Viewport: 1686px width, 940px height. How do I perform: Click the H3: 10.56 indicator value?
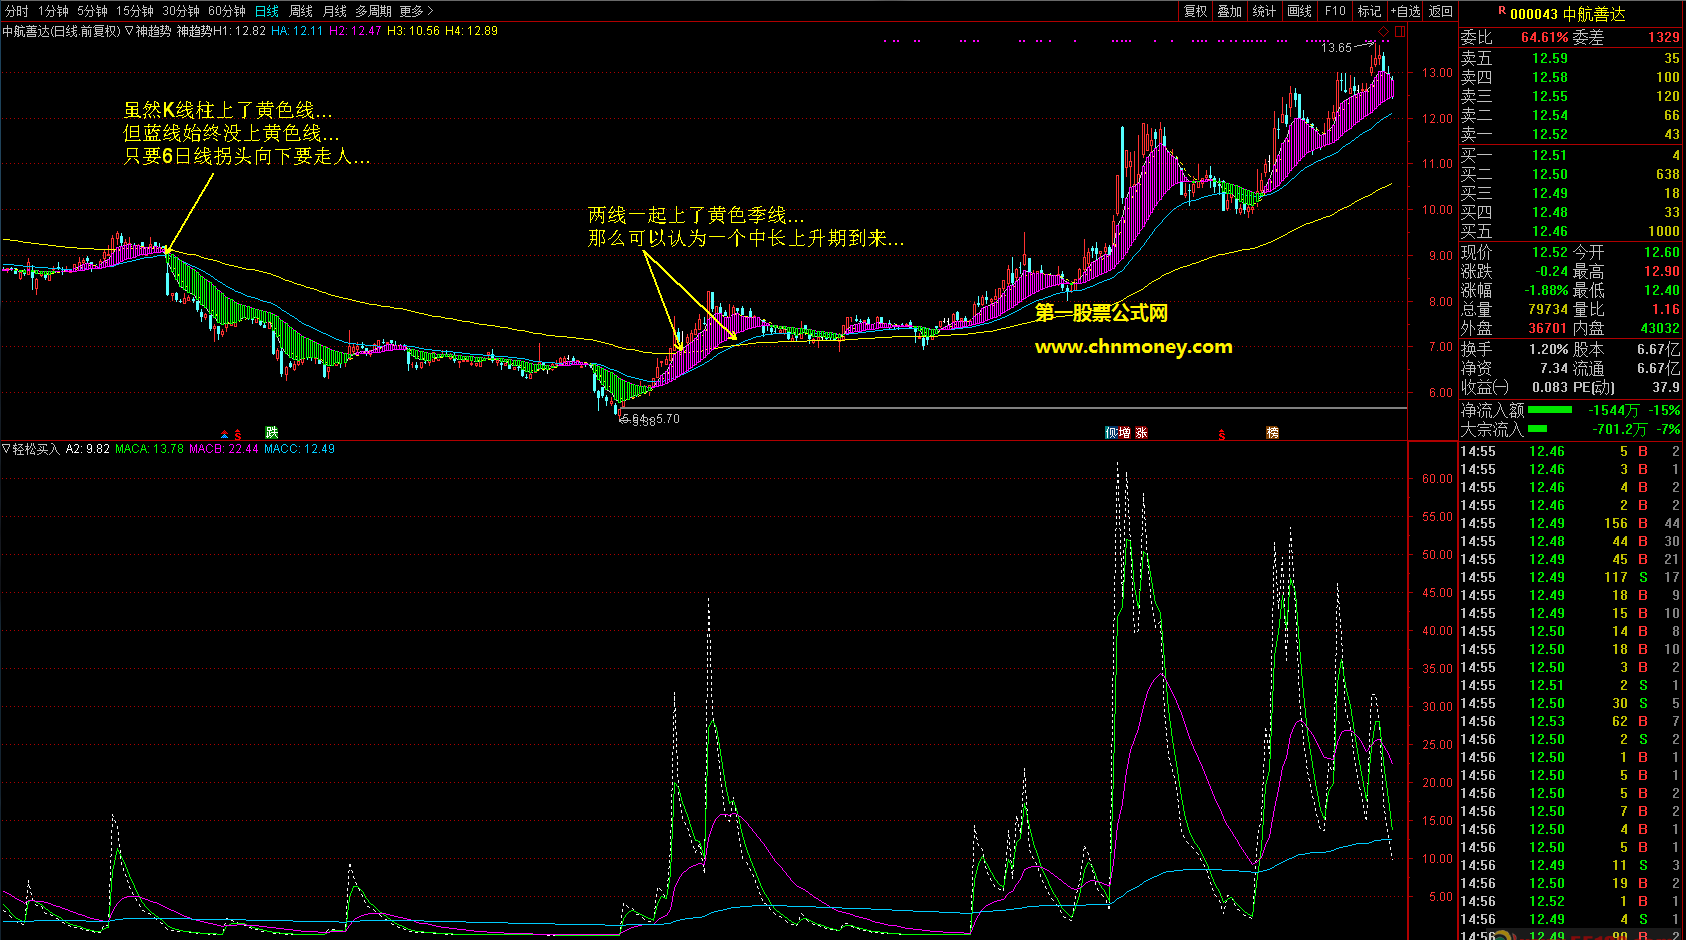pos(413,31)
